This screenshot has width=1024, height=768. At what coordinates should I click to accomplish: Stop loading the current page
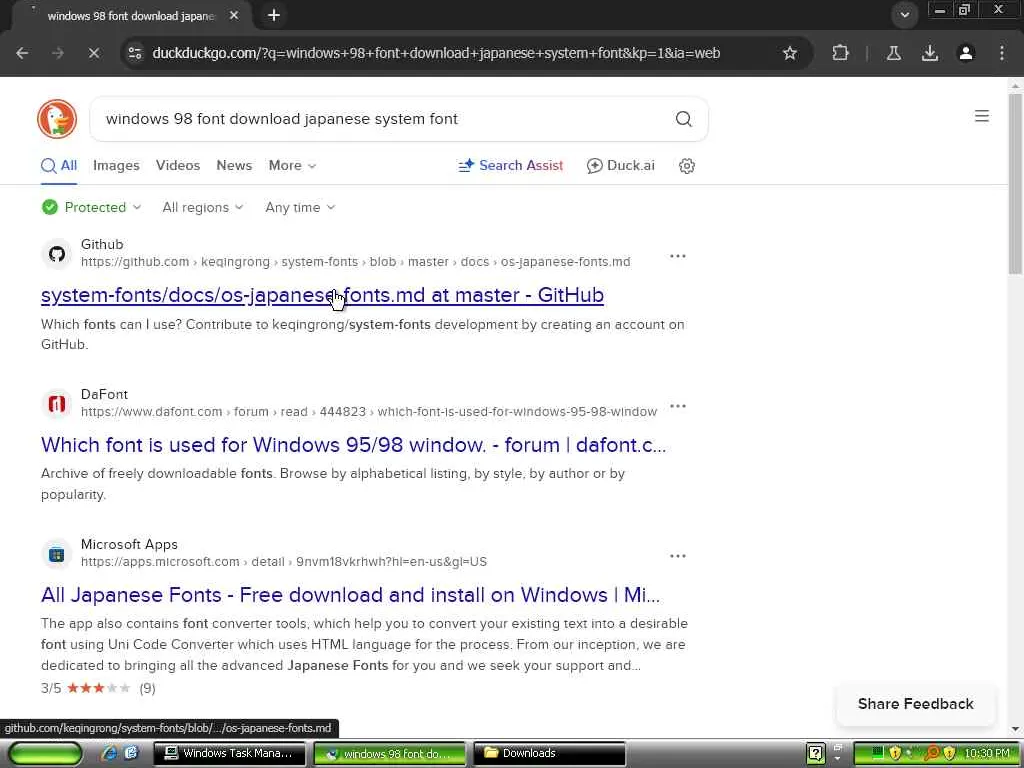click(93, 53)
